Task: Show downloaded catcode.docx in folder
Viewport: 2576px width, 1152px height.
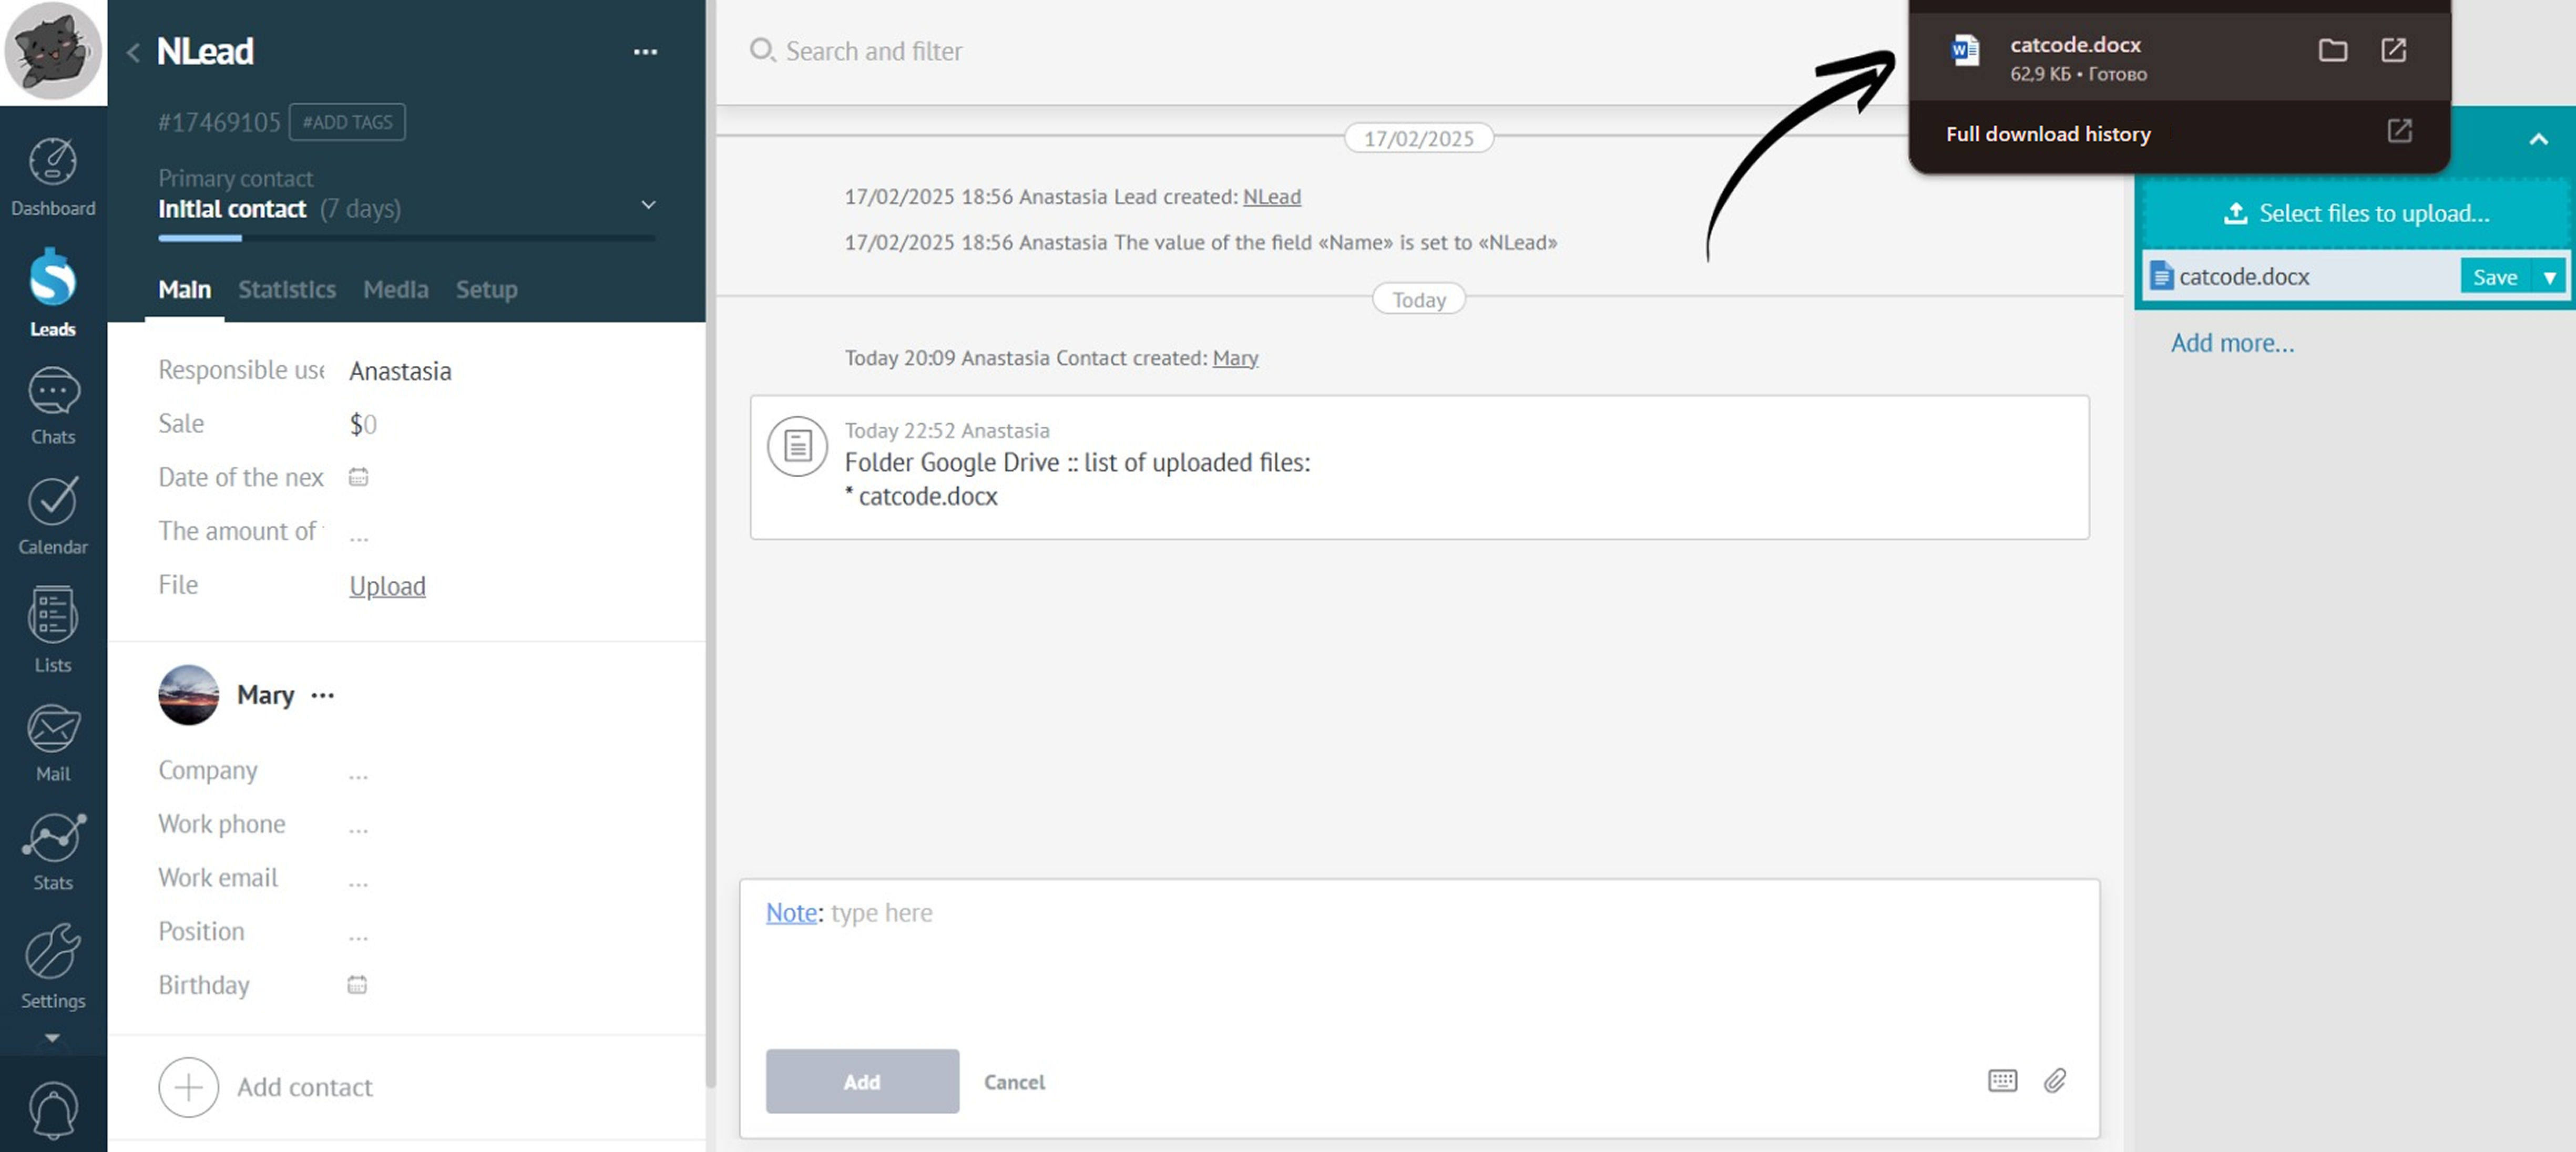Action: pos(2332,50)
